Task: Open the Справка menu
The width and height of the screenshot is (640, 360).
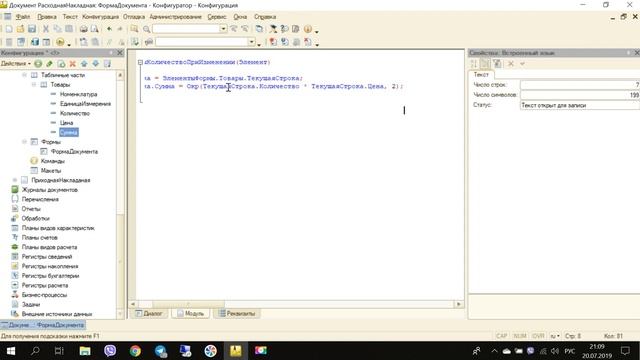Action: point(265,17)
